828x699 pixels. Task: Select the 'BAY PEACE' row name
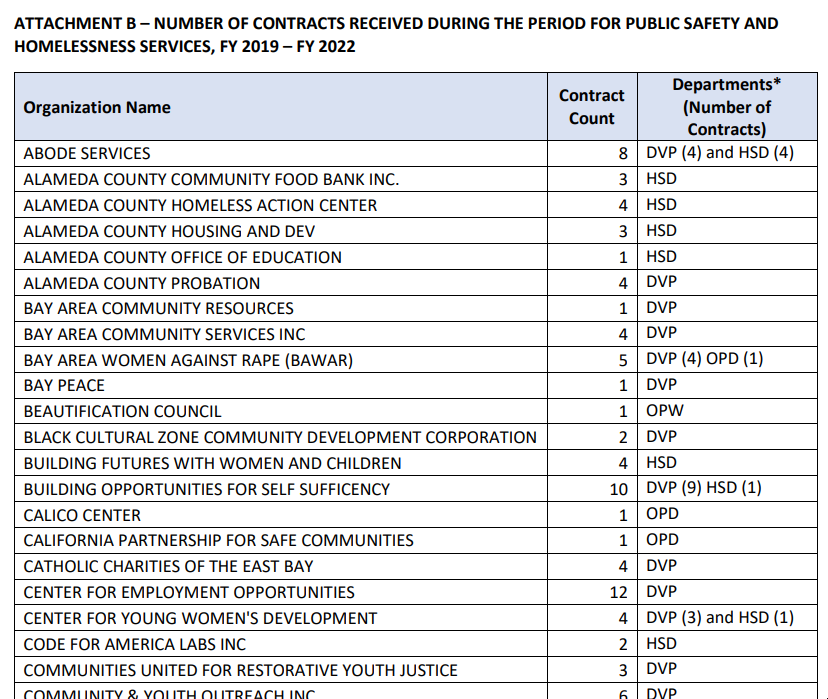(x=64, y=385)
